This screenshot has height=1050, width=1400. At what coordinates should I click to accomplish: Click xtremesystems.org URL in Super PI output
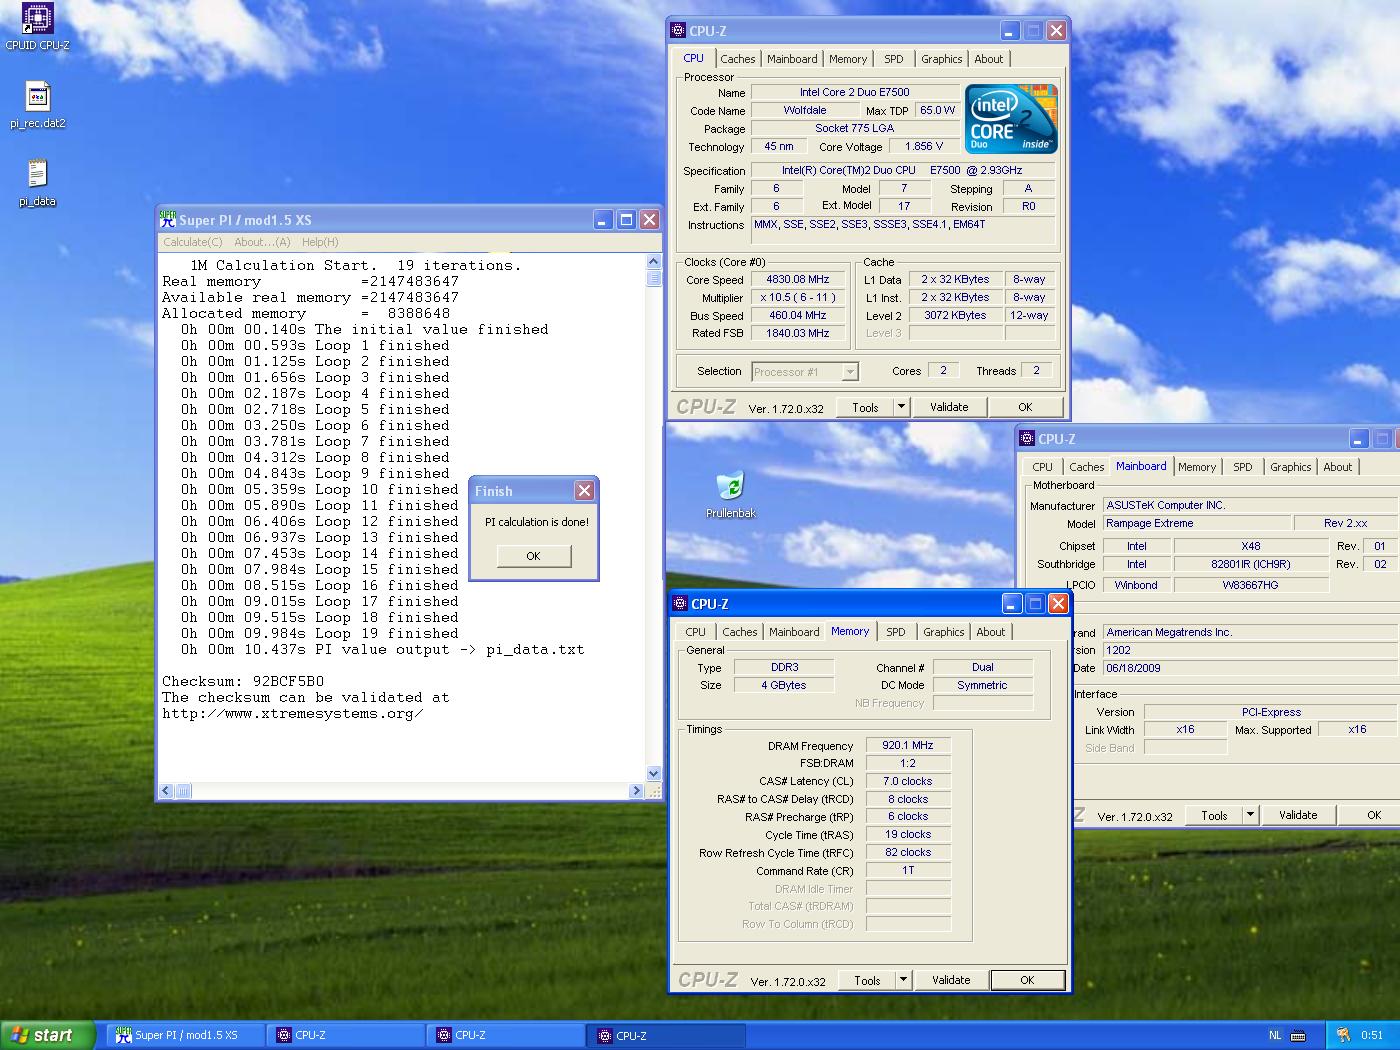click(x=292, y=713)
